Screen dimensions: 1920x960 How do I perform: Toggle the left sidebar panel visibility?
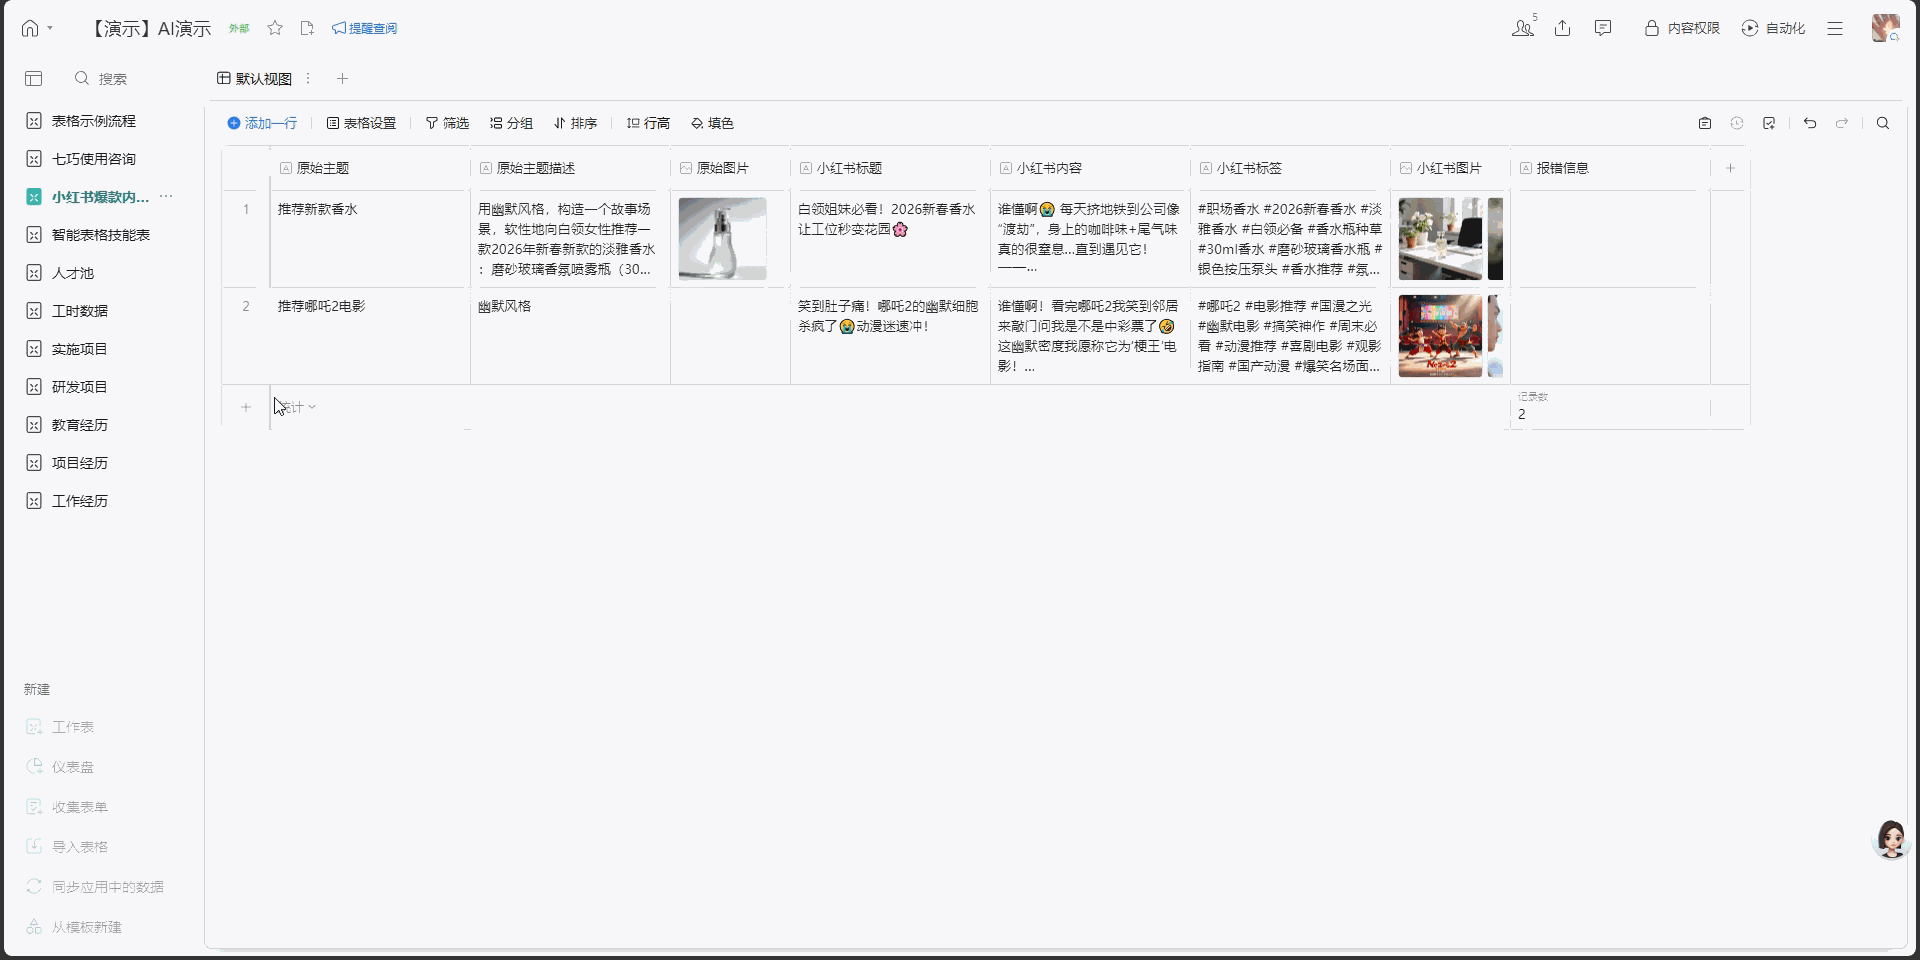coord(34,78)
